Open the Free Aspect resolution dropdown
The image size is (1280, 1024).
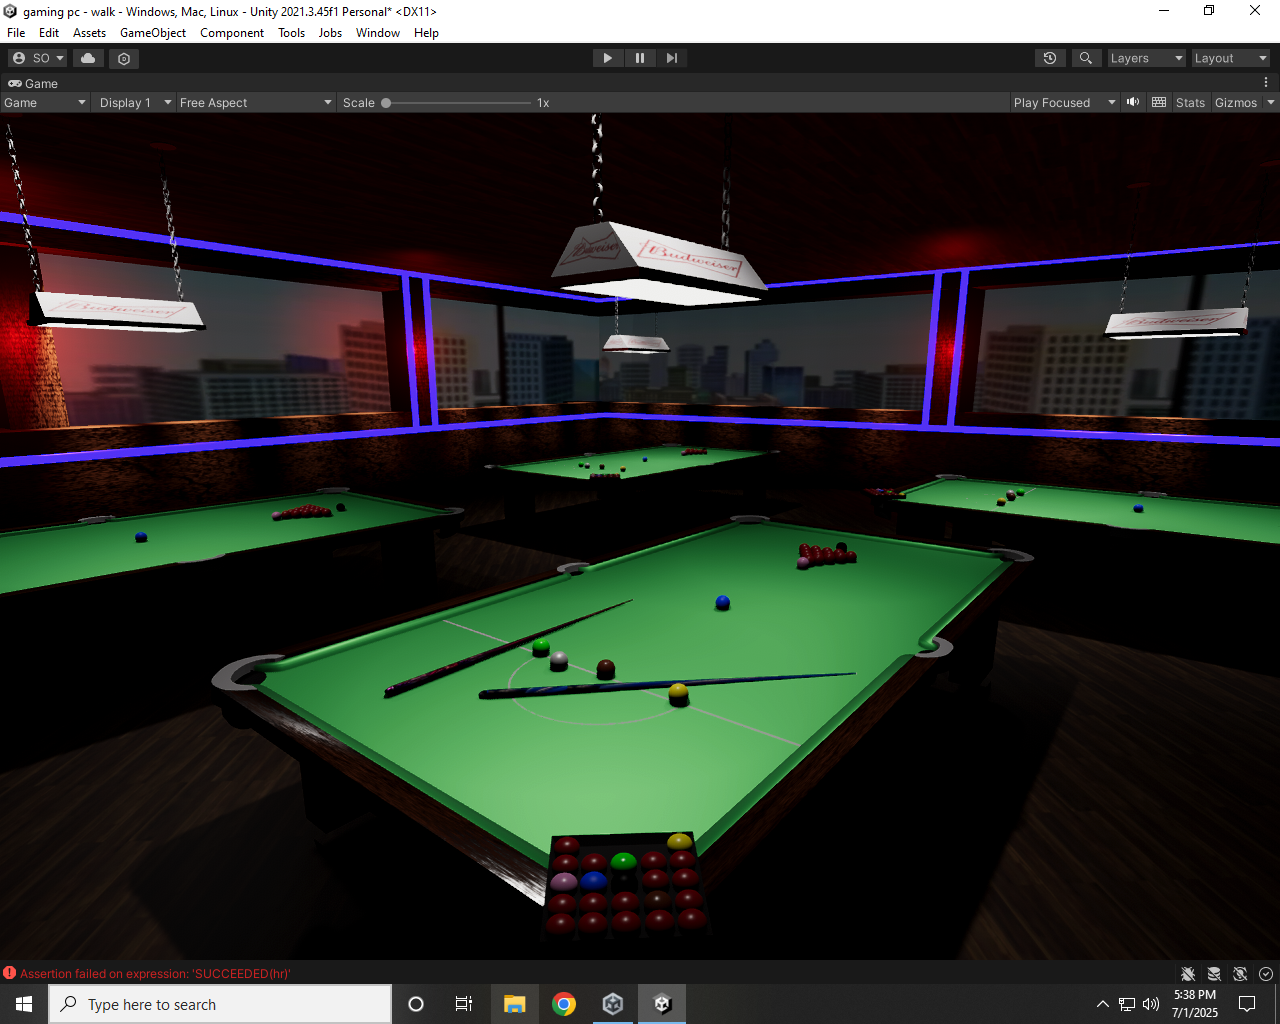tap(256, 102)
